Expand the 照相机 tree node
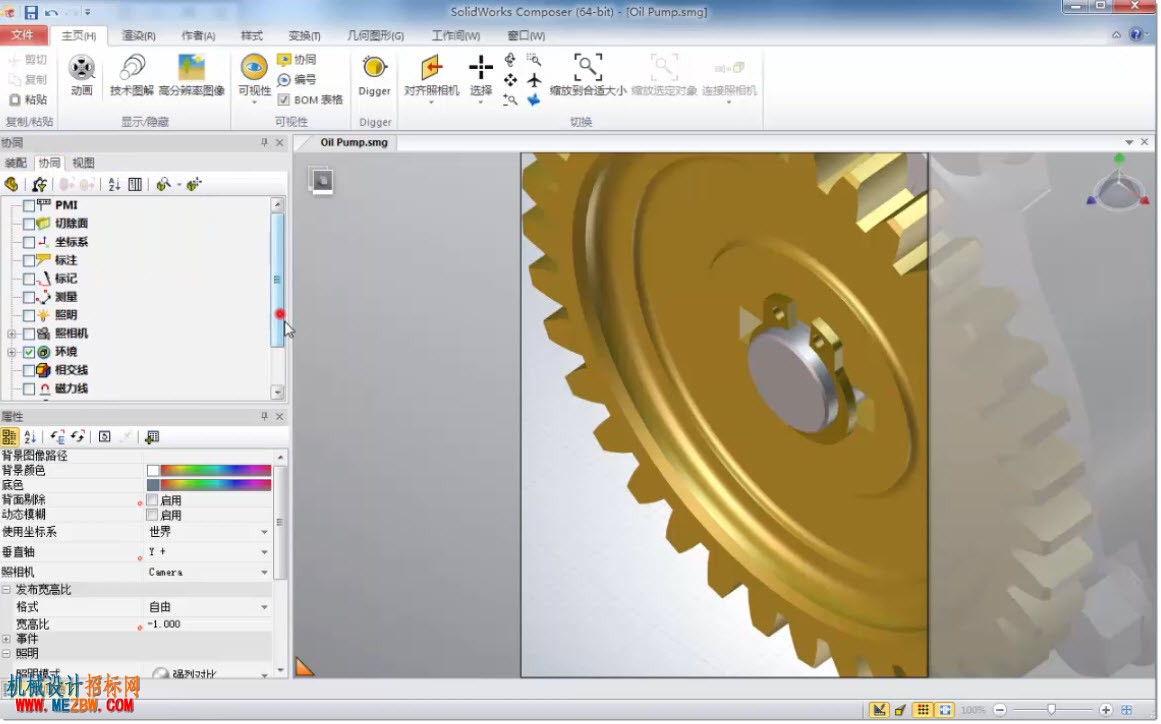The image size is (1161, 724). click(12, 334)
